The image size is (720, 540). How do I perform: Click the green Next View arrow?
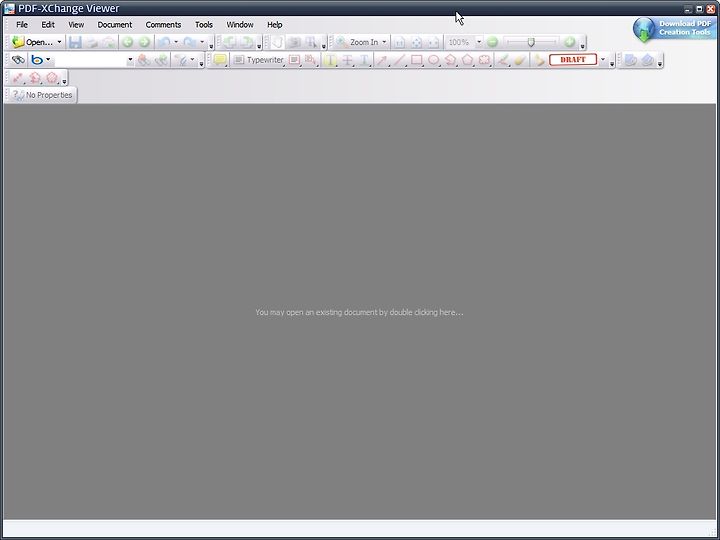tap(144, 42)
